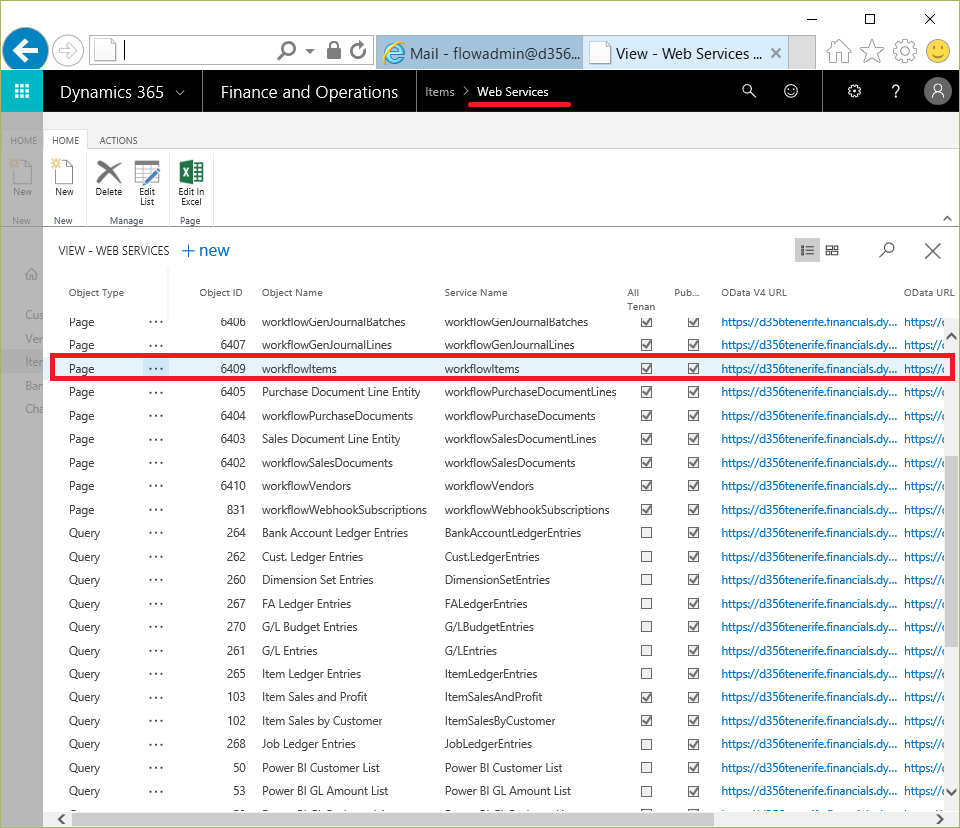Switch to tile view layout icon
960x828 pixels.
pos(832,250)
